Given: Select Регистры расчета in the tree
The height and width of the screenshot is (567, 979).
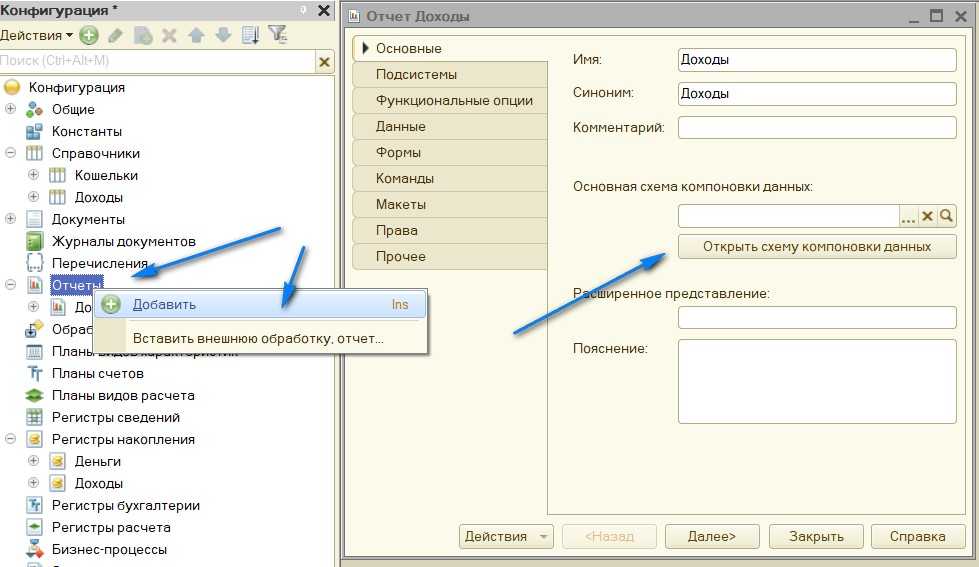Looking at the screenshot, I should coord(111,527).
